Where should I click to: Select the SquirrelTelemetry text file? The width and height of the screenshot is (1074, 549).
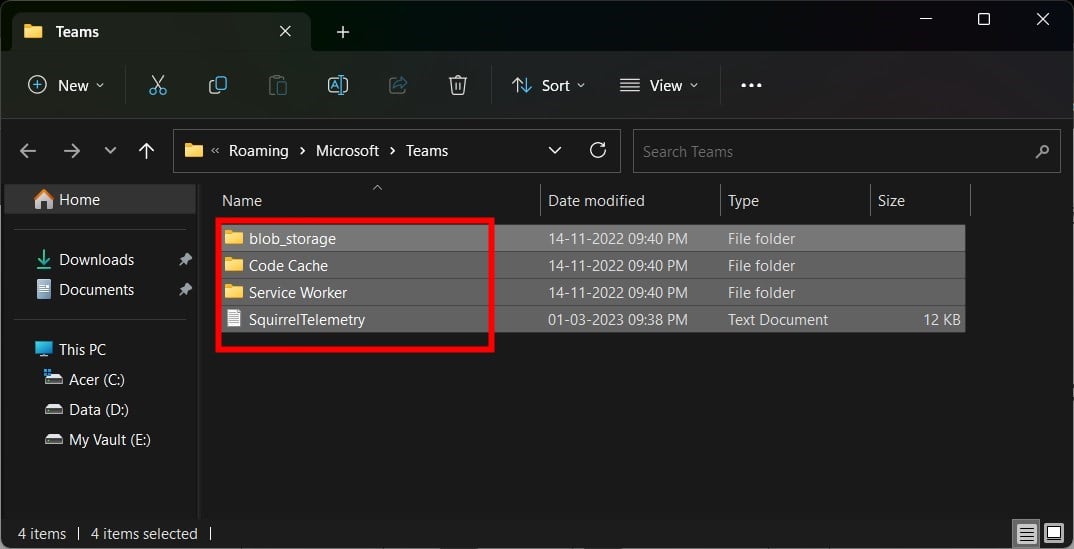coord(593,319)
